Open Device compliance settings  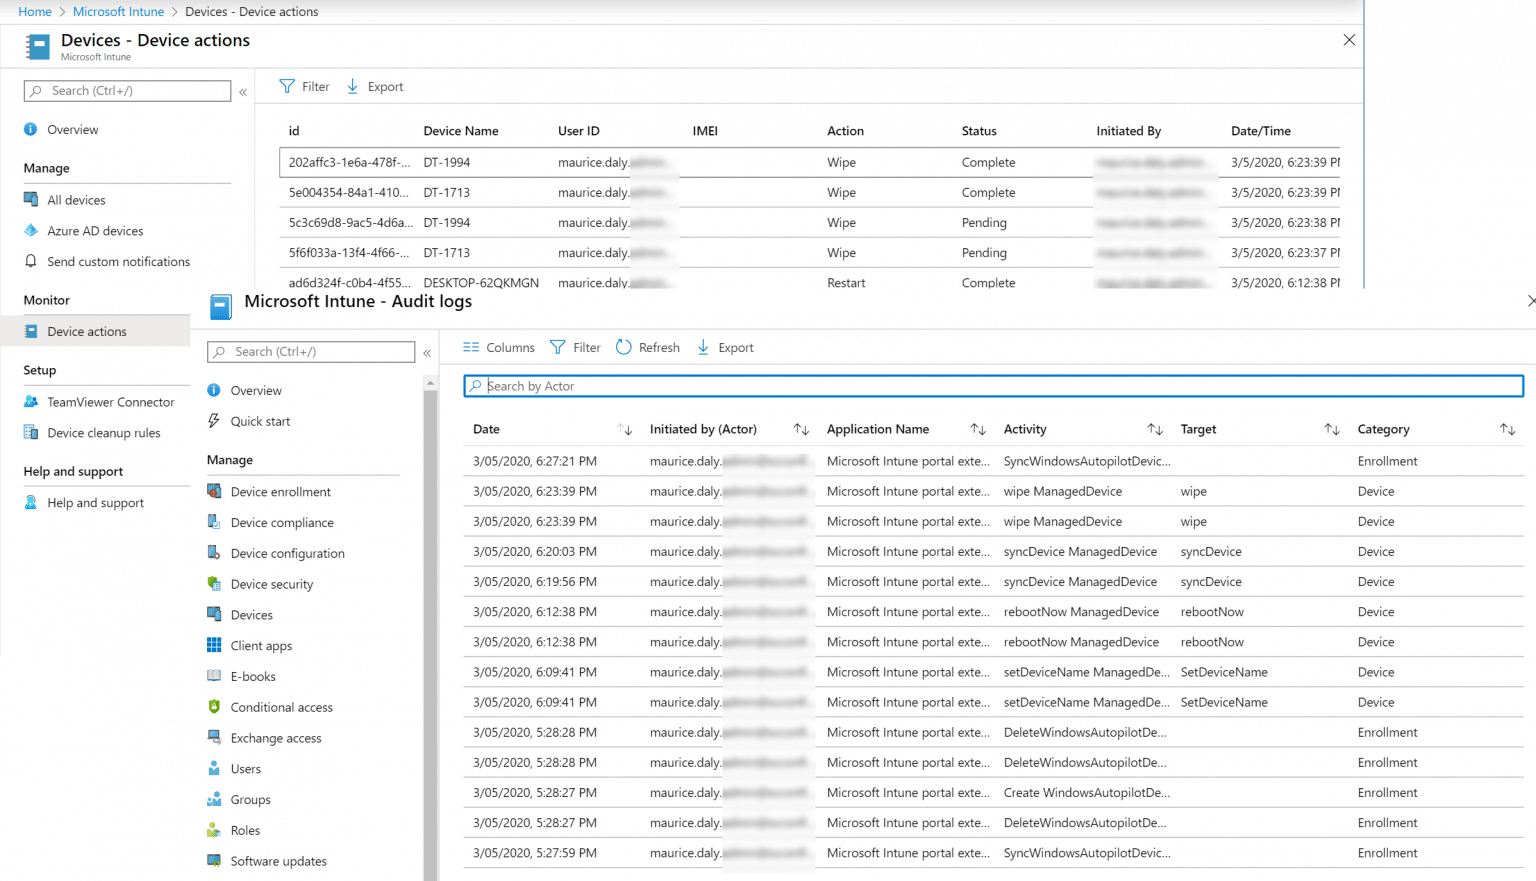click(283, 522)
